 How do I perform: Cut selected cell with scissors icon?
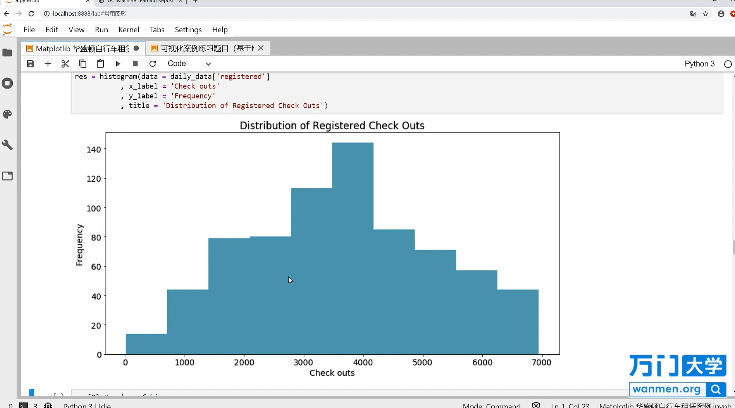[65, 63]
